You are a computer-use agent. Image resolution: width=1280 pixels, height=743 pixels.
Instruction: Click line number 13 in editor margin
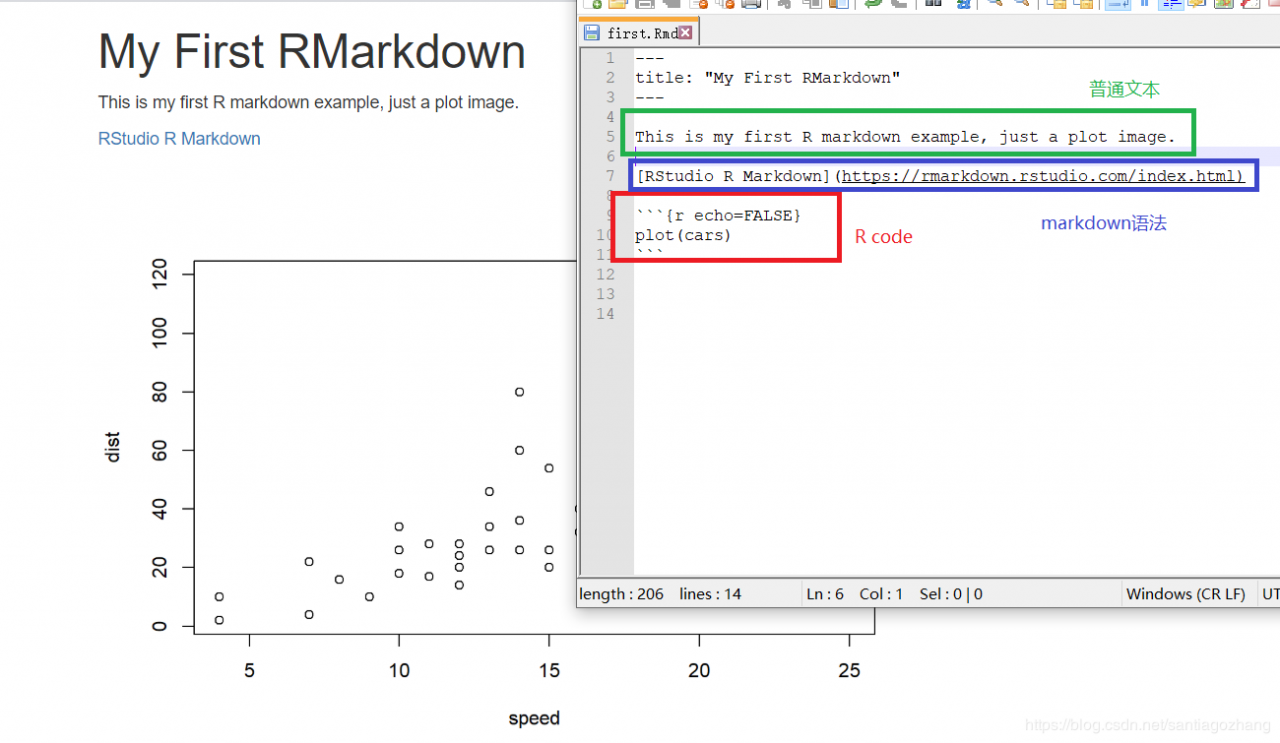[x=605, y=294]
